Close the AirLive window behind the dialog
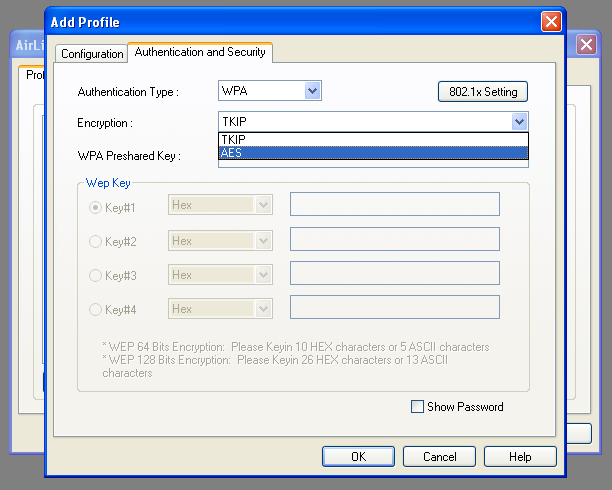The width and height of the screenshot is (612, 490). tap(586, 45)
